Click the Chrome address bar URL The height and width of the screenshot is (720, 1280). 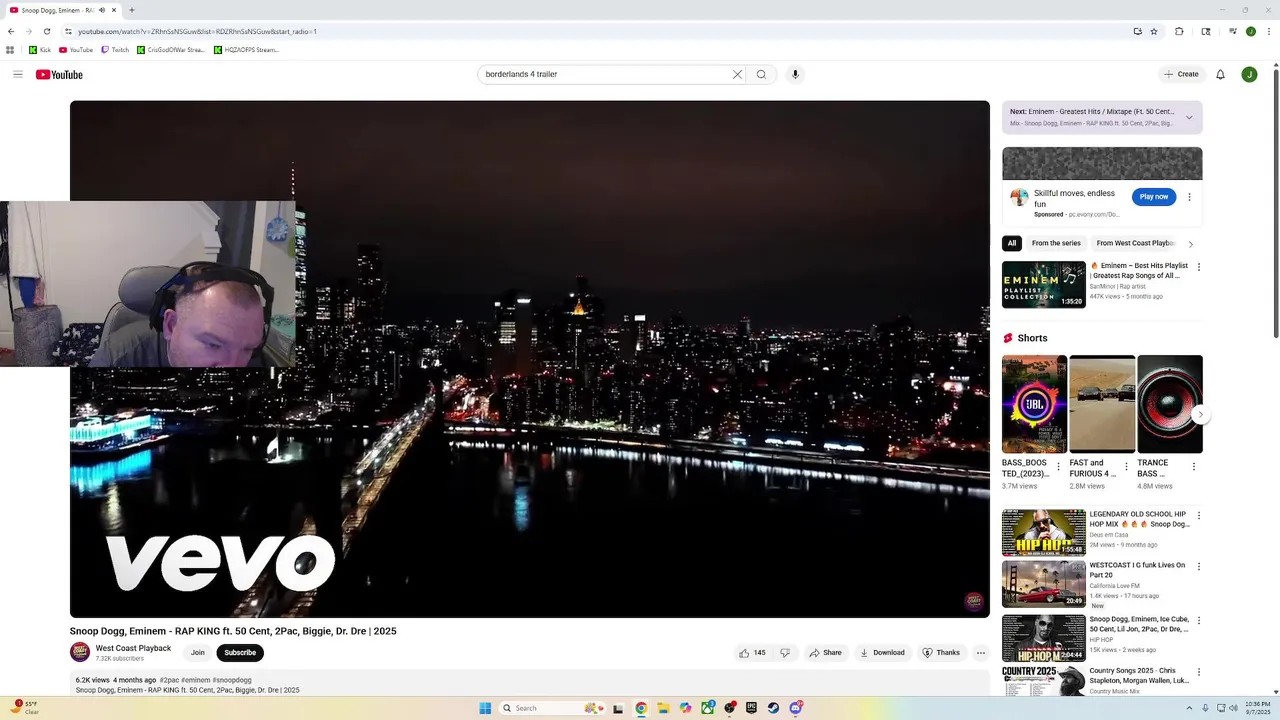[x=197, y=31]
